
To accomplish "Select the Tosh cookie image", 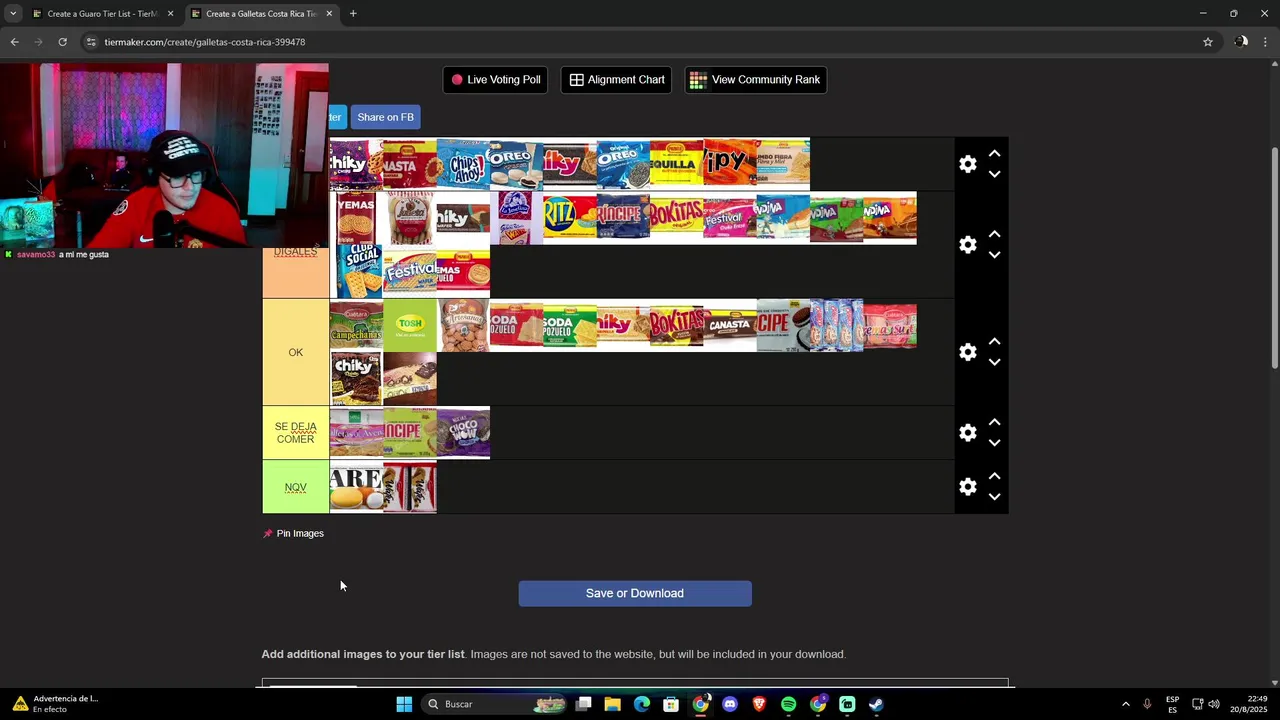I will 410,324.
